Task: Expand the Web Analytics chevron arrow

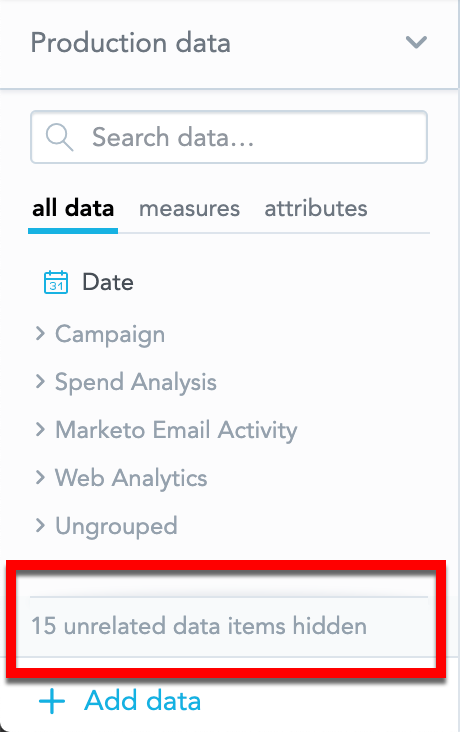Action: pos(40,477)
